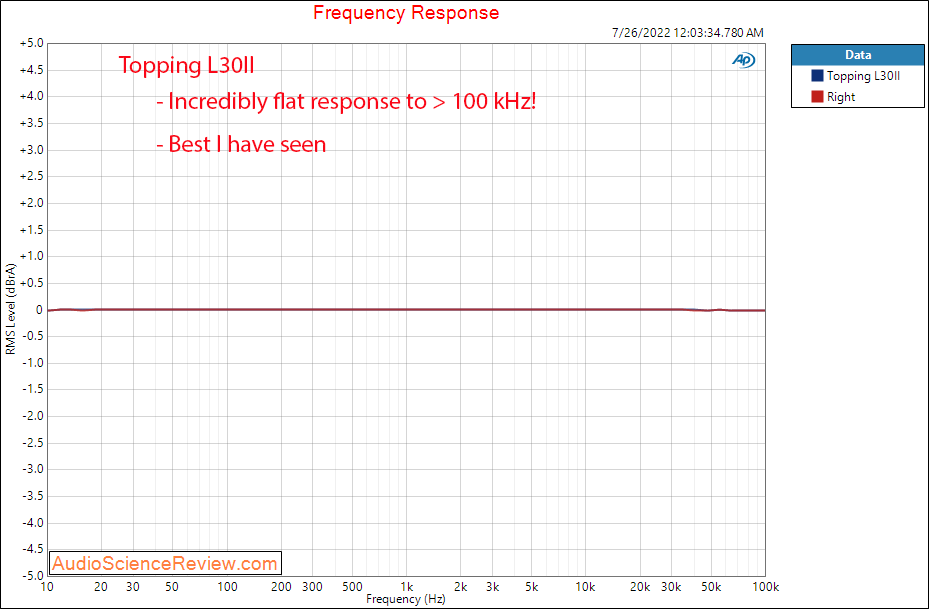This screenshot has width=929, height=609.
Task: Click the '2k' frequency axis tick label
Action: click(x=460, y=587)
